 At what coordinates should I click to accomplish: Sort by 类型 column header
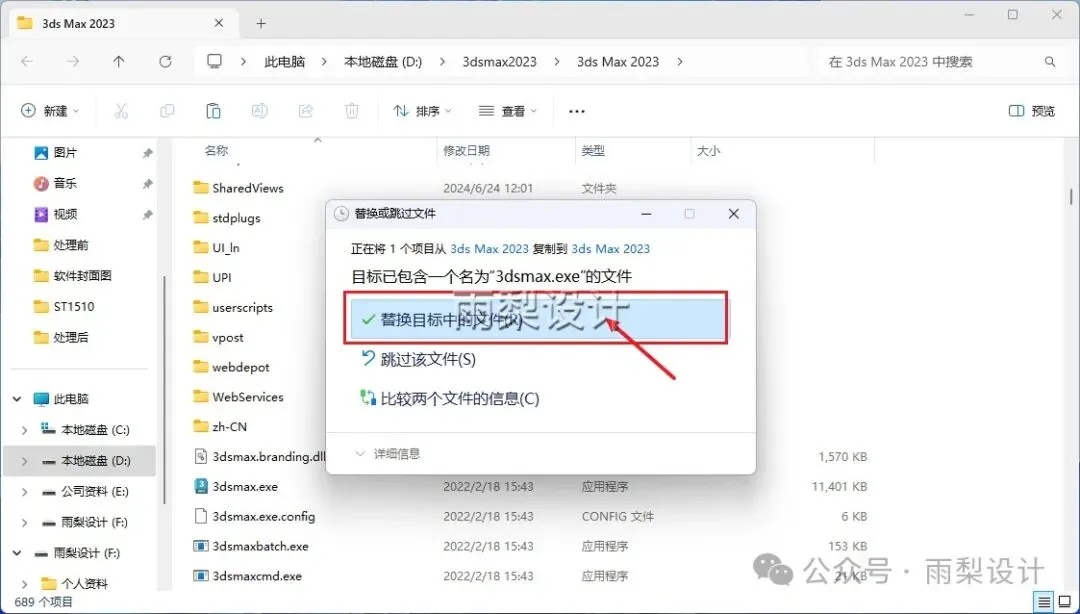(593, 150)
